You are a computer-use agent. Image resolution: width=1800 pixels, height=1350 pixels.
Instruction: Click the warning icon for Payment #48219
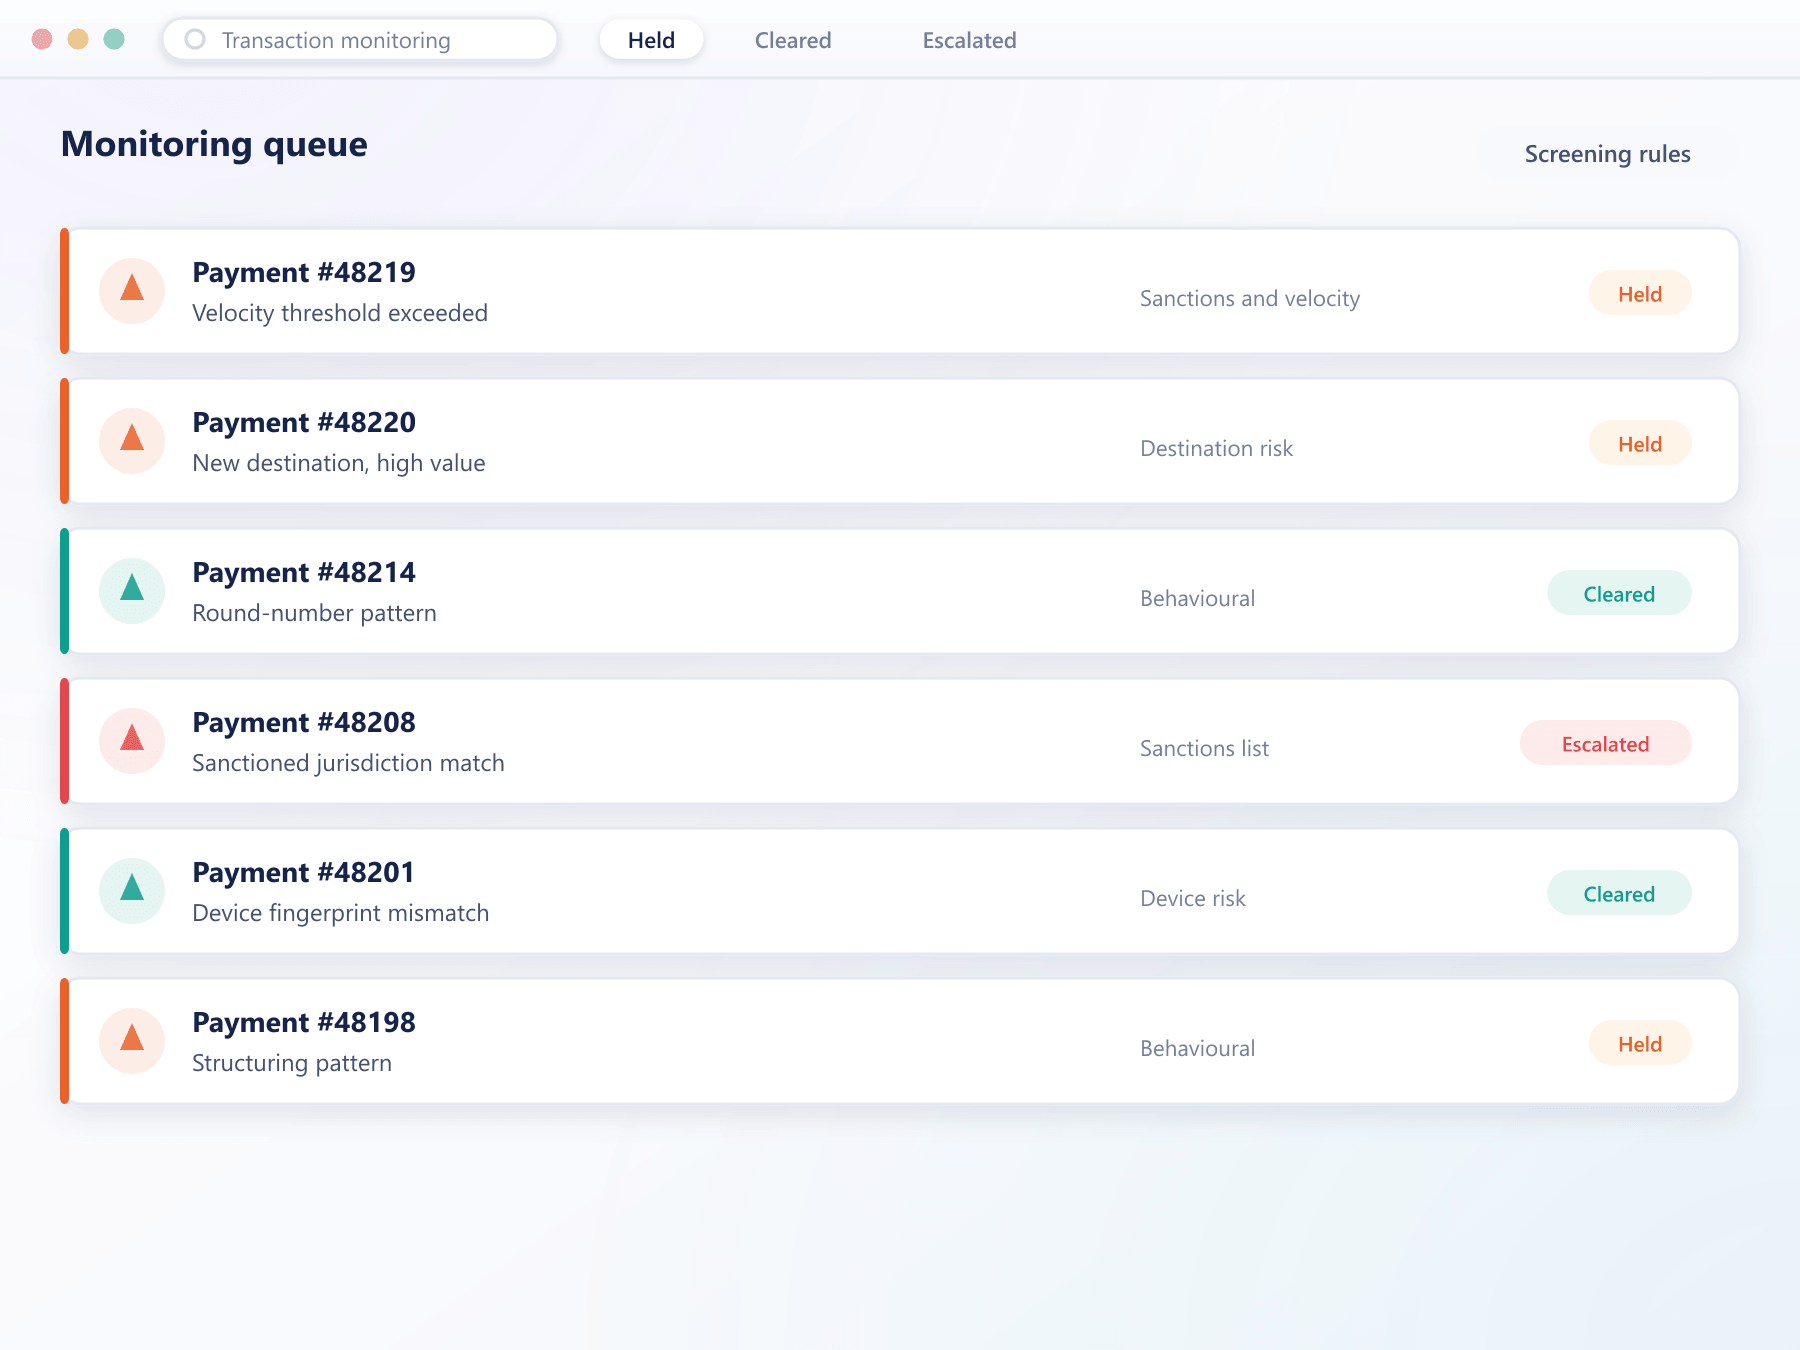[x=132, y=291]
